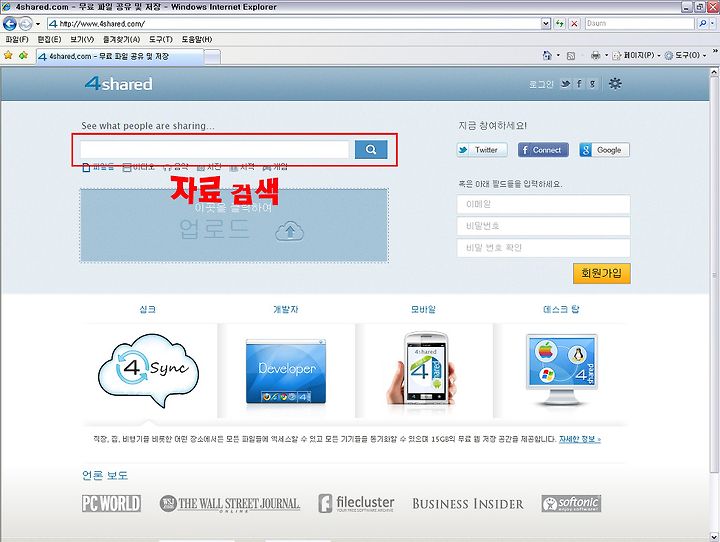Viewport: 720px width, 542px height.
Task: Open the 편집(E) menu
Action: (49, 40)
